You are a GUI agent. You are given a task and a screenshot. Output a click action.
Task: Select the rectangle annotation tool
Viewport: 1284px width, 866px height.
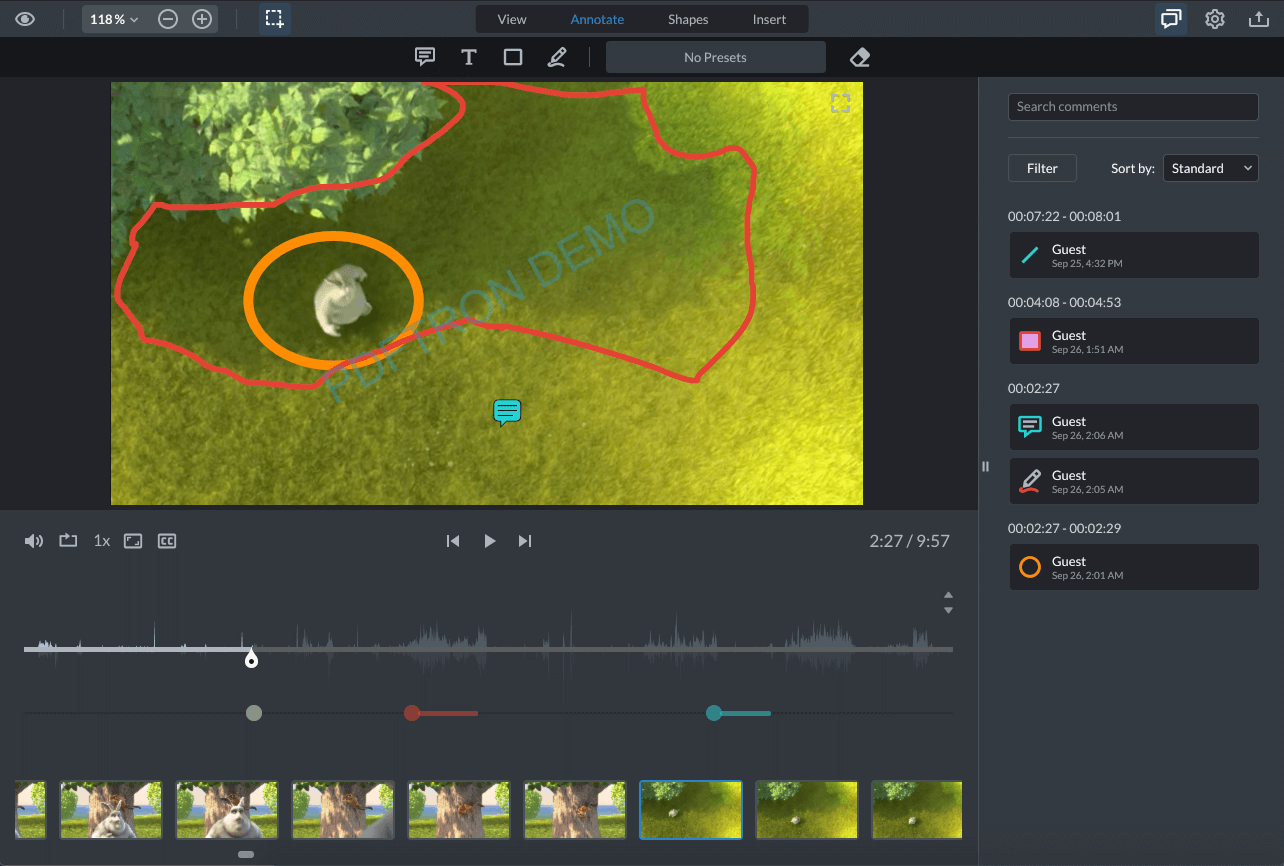pyautogui.click(x=513, y=57)
